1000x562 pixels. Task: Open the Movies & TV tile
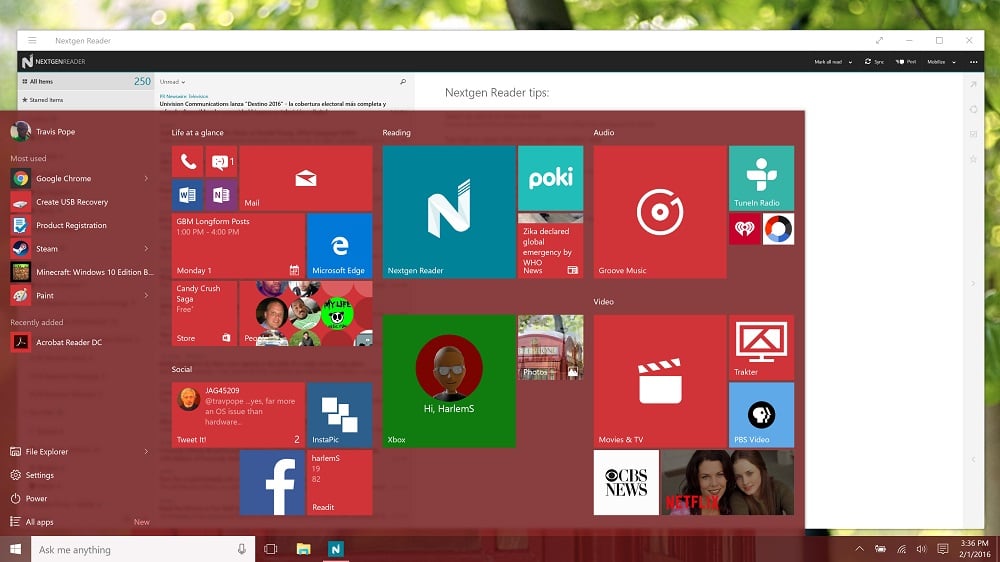(x=659, y=381)
